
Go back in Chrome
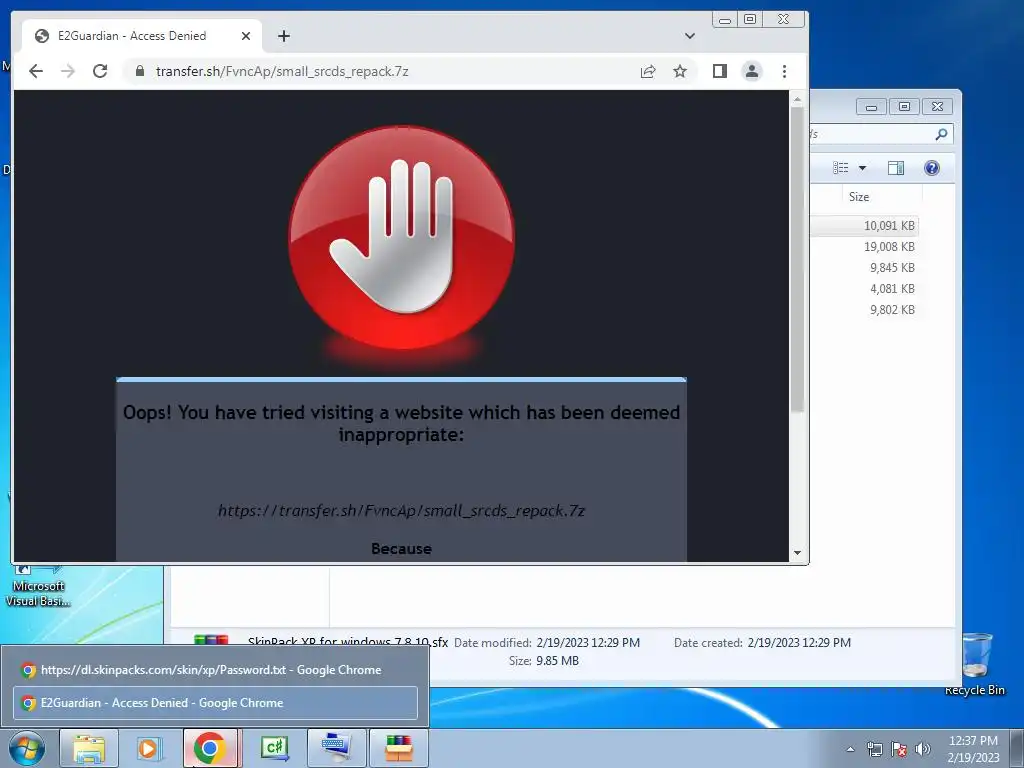click(36, 71)
